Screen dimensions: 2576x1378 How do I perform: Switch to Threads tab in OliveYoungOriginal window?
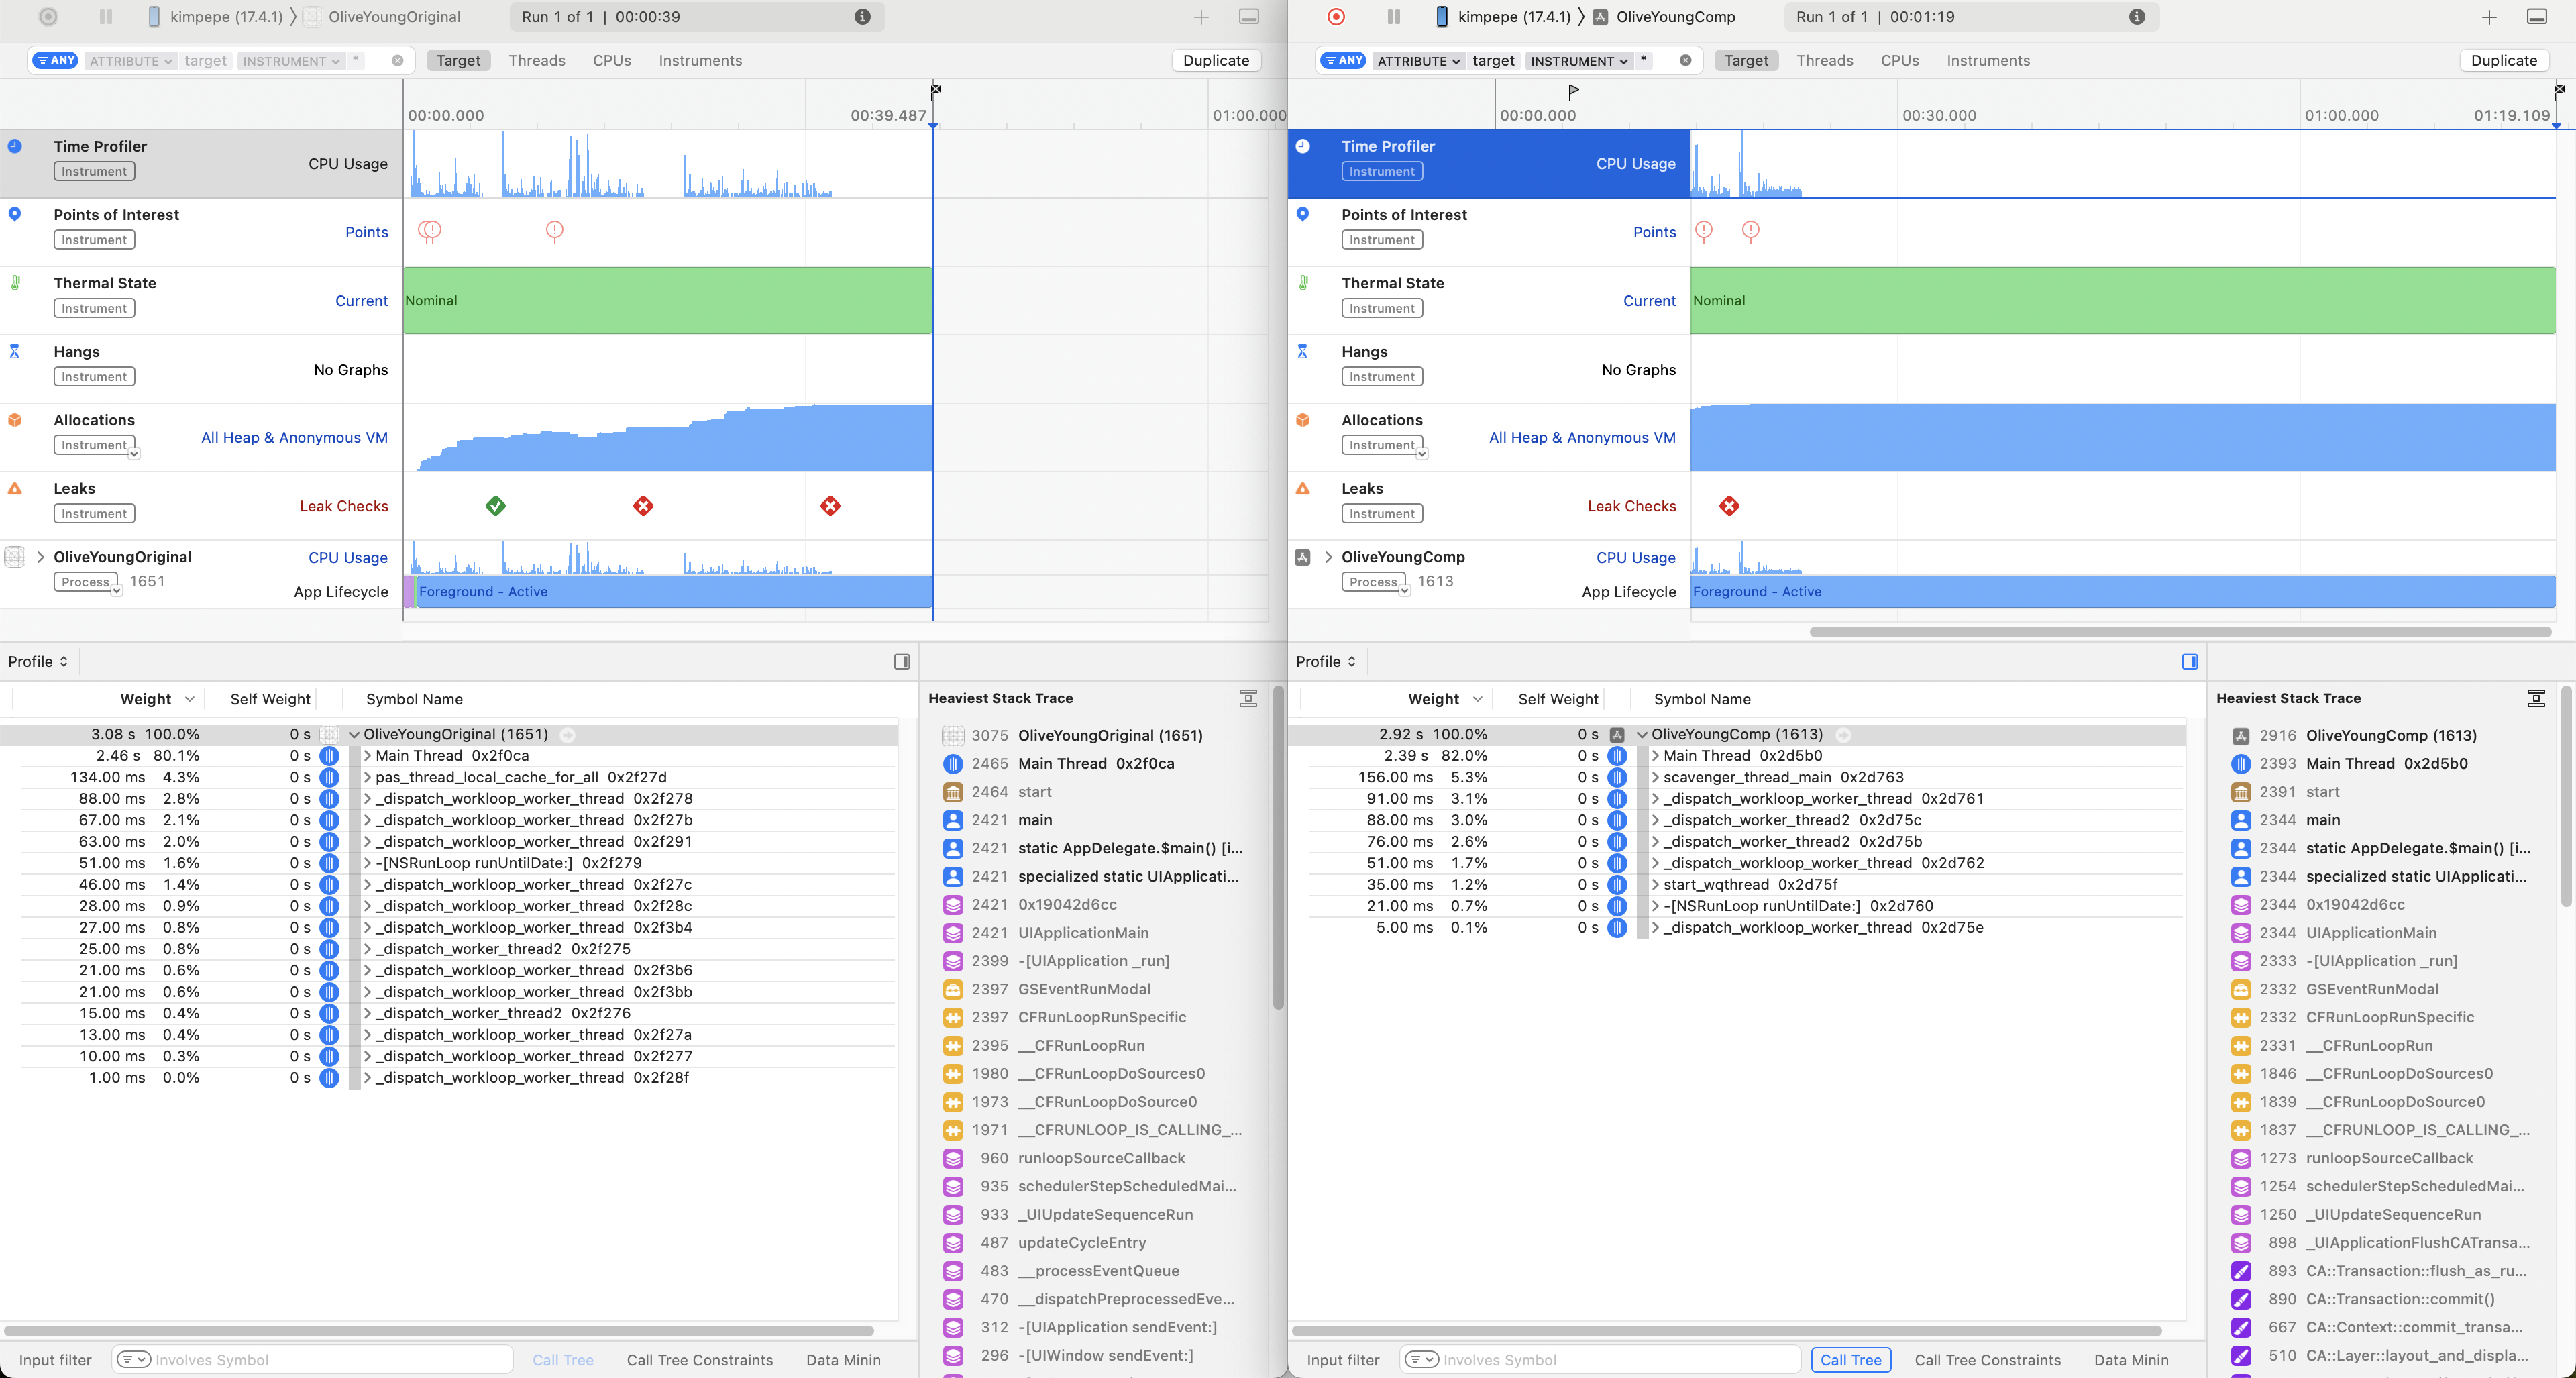click(537, 60)
